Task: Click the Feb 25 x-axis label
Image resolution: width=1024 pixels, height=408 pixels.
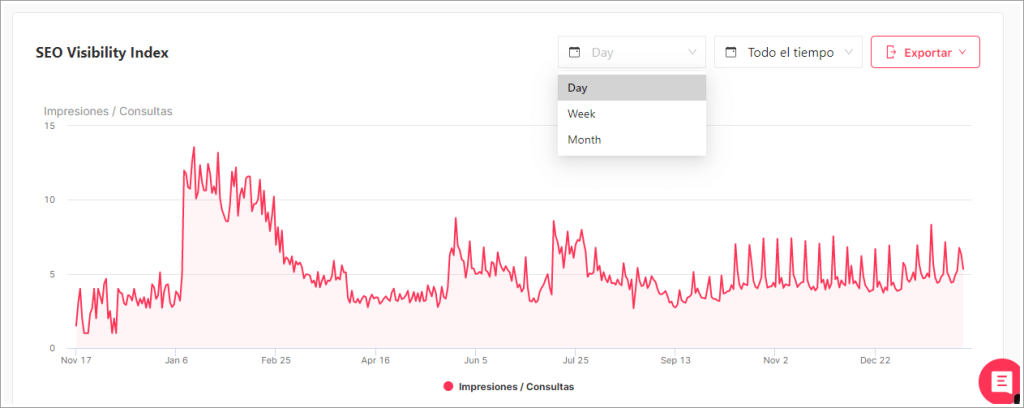Action: (276, 360)
